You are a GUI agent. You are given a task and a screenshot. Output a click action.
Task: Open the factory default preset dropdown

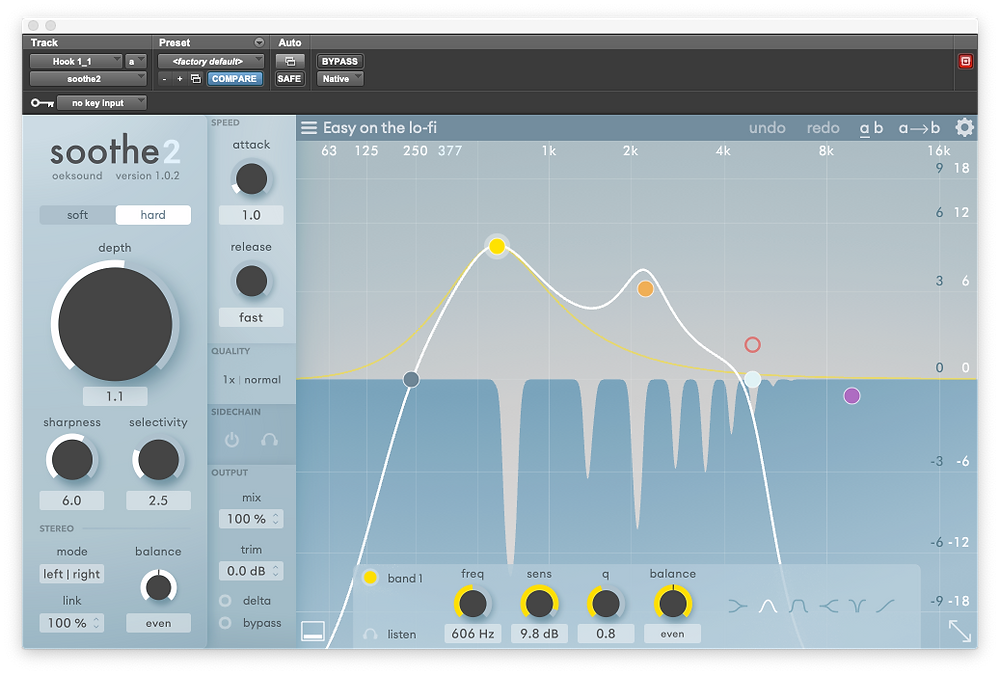point(210,61)
